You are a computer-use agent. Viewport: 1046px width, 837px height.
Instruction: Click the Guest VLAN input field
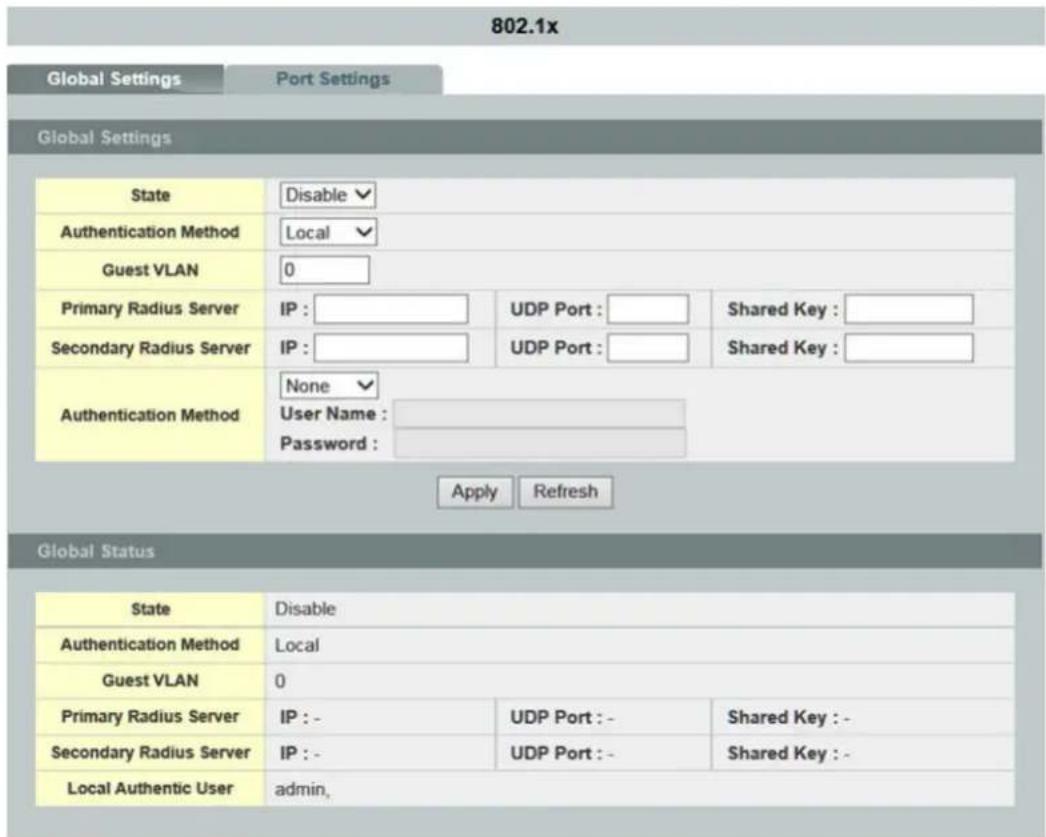click(324, 270)
